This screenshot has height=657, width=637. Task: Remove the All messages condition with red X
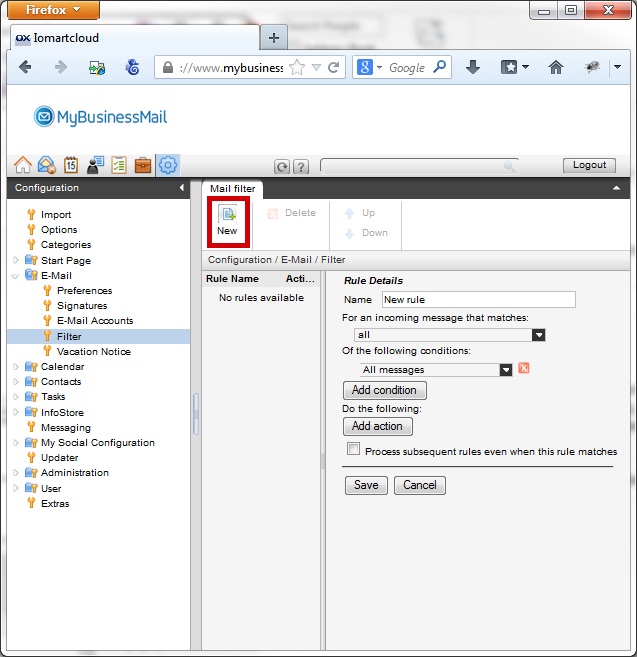click(x=523, y=369)
